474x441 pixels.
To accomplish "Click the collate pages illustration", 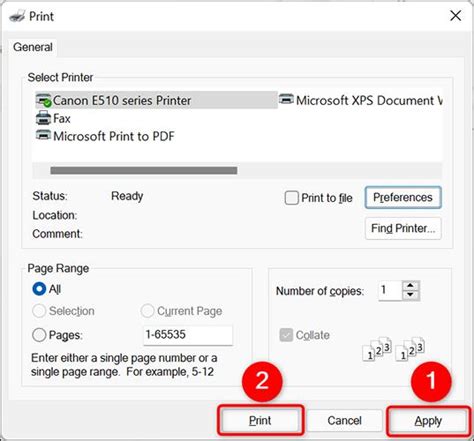I will pos(393,349).
